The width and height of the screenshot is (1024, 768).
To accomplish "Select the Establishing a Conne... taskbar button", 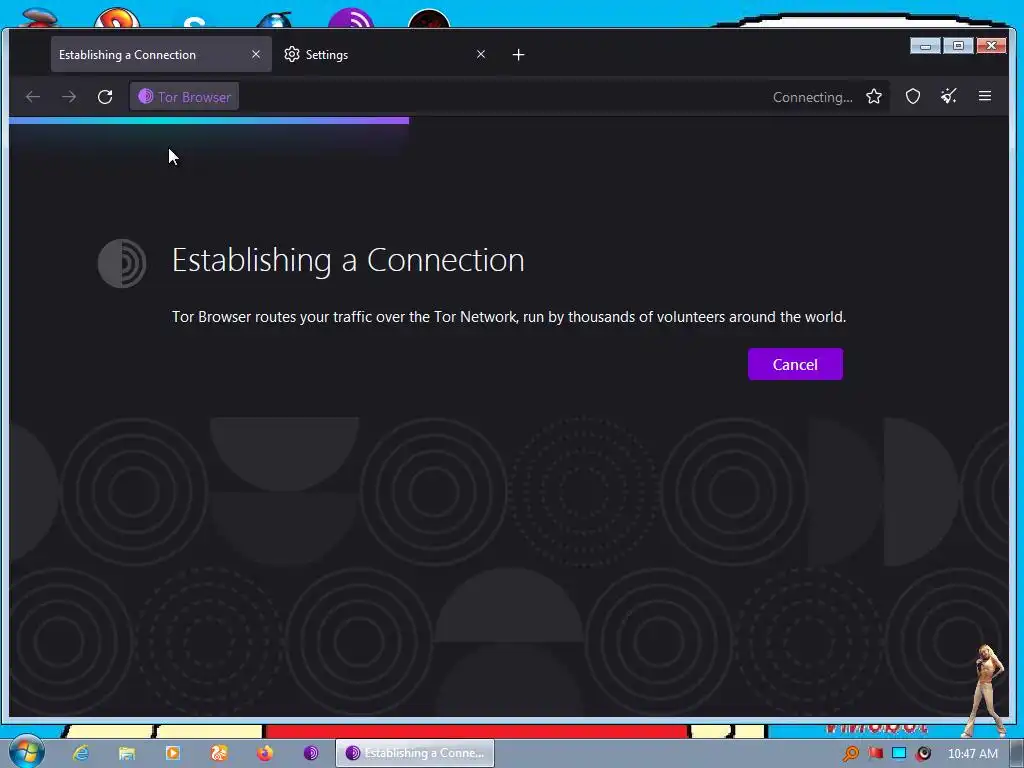I will tap(415, 753).
